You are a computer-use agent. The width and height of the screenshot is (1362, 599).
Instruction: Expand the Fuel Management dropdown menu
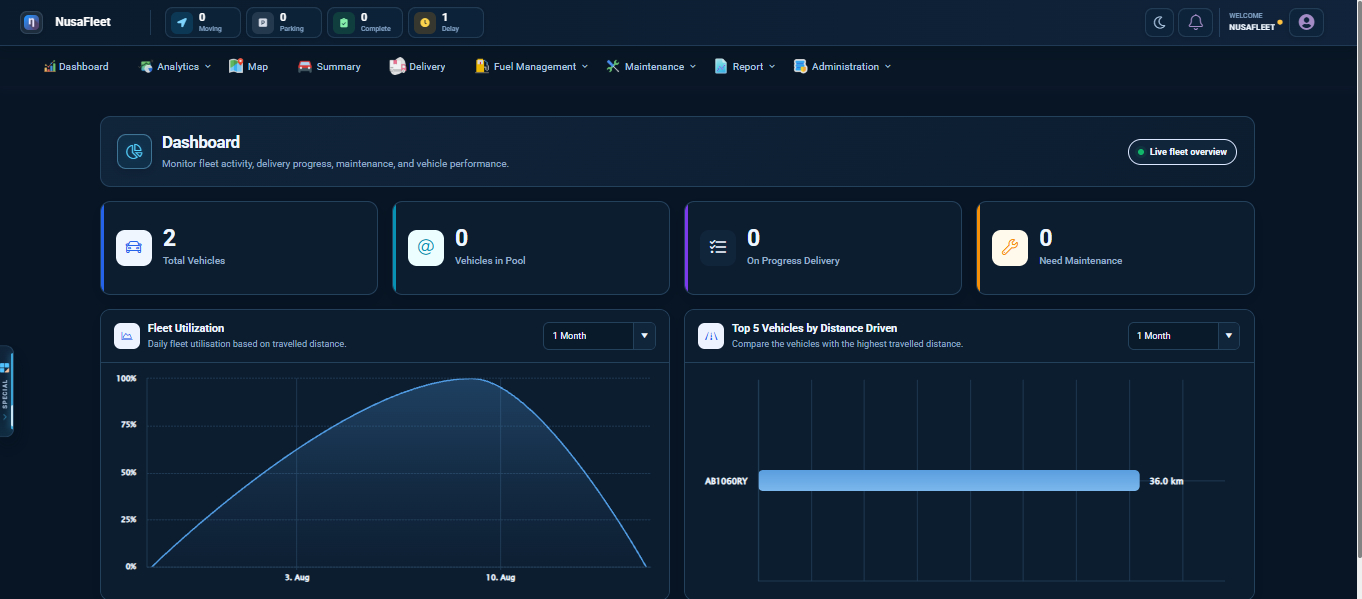click(532, 66)
